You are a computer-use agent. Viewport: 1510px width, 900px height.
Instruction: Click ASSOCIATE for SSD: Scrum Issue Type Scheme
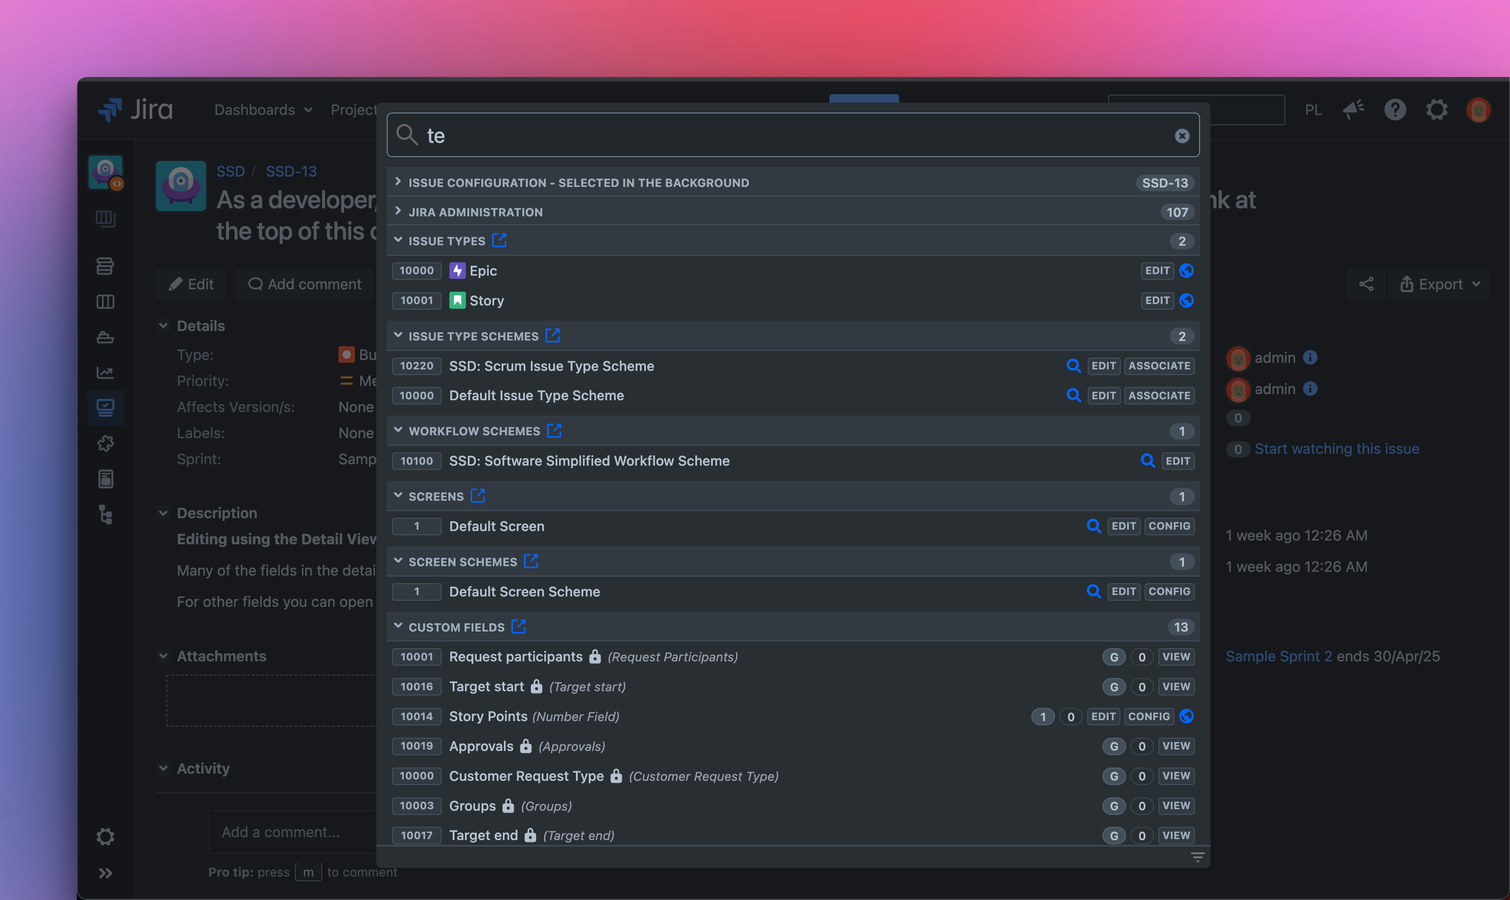click(1159, 366)
